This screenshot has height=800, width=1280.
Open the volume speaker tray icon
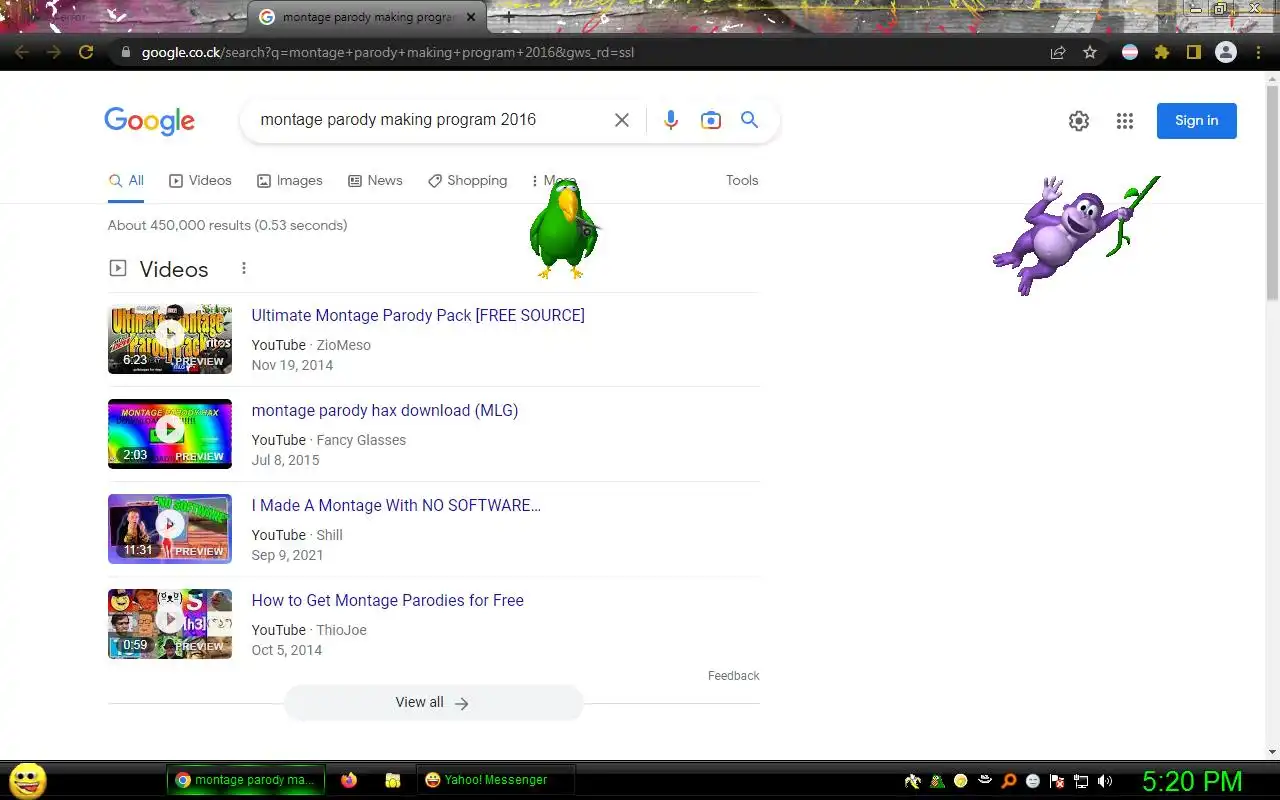1105,781
